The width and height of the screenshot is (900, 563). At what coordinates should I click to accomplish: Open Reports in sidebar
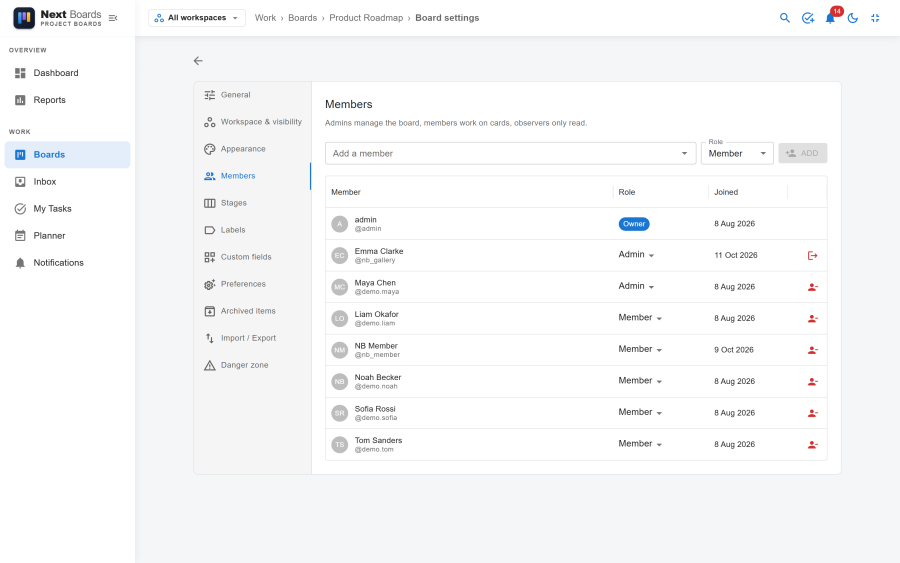pos(68,100)
